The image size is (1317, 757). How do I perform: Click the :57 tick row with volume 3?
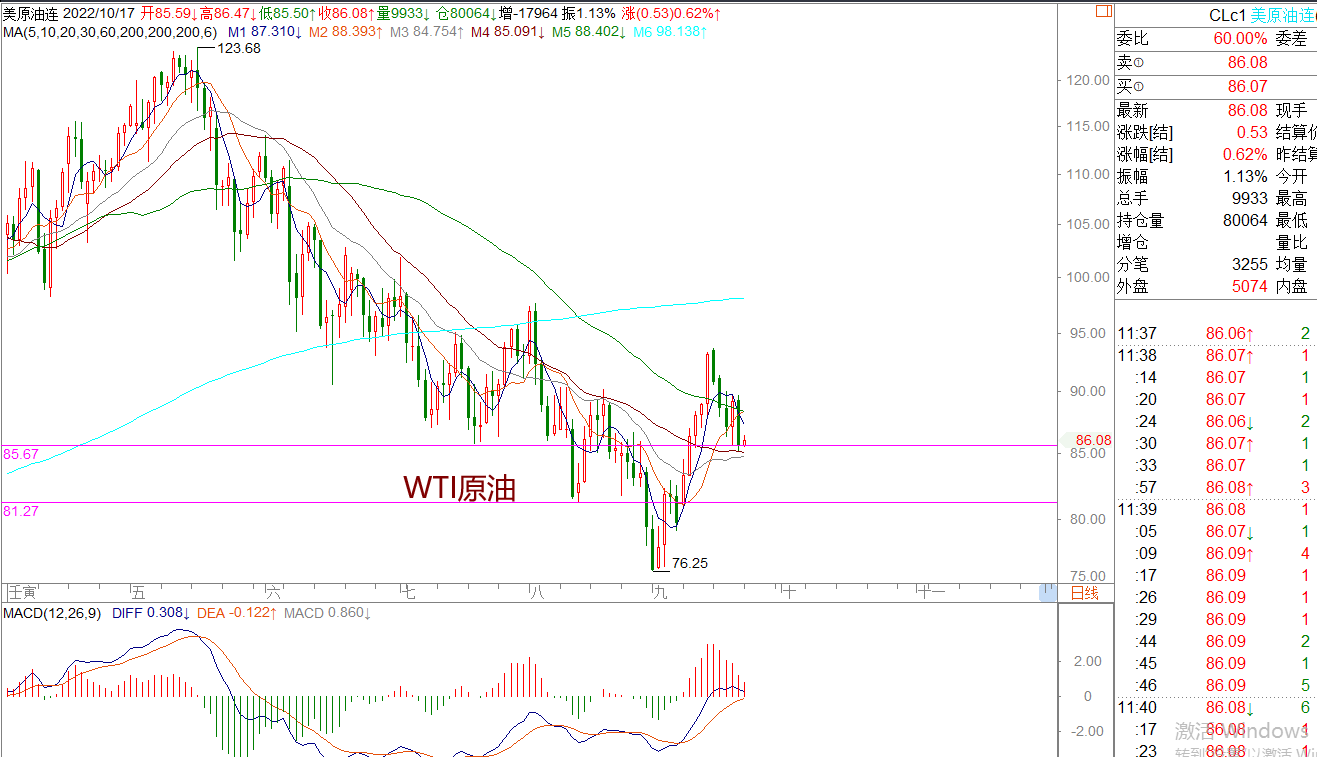[x=1216, y=487]
